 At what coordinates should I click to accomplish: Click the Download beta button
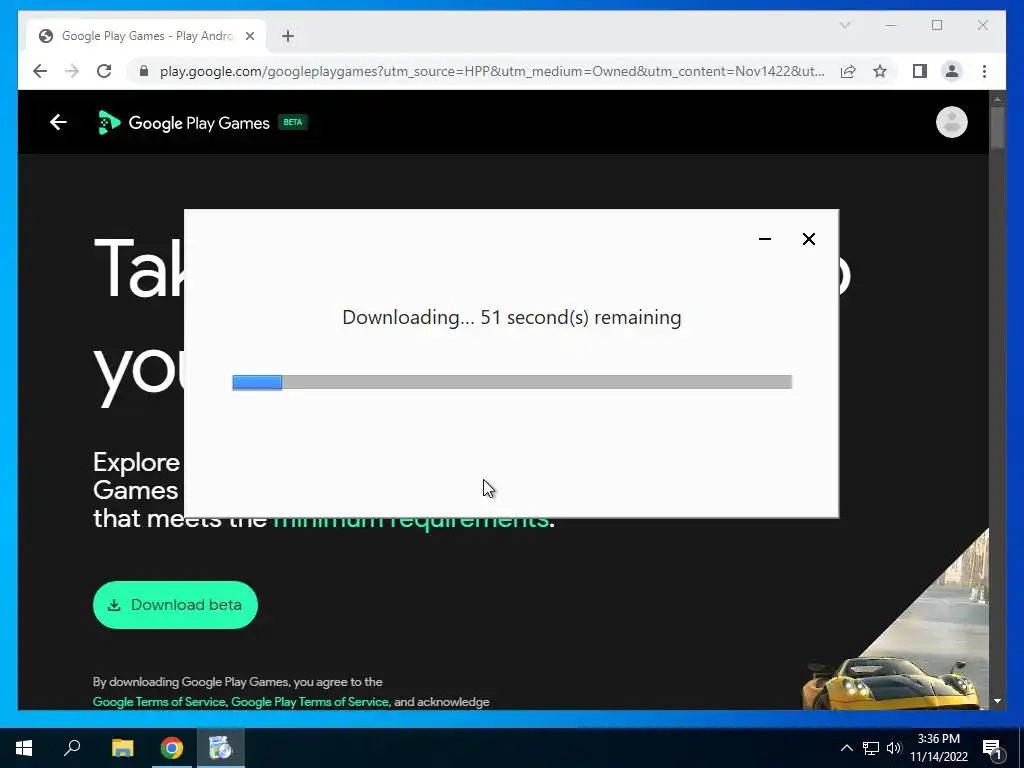[175, 605]
